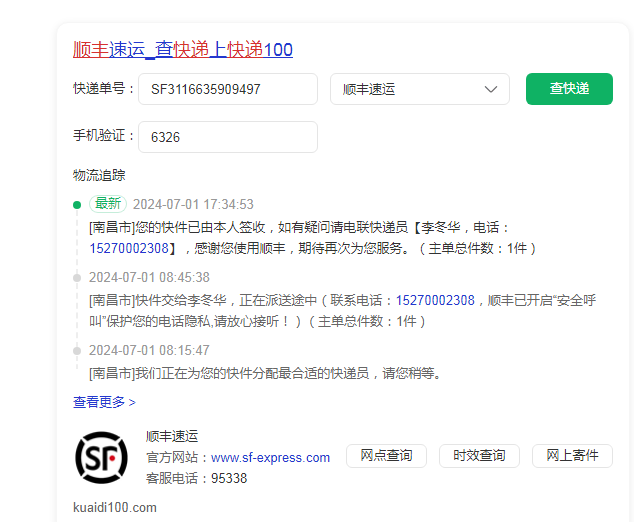Click the 顺丰速运 company name beside the logo
634x522 pixels.
click(172, 437)
